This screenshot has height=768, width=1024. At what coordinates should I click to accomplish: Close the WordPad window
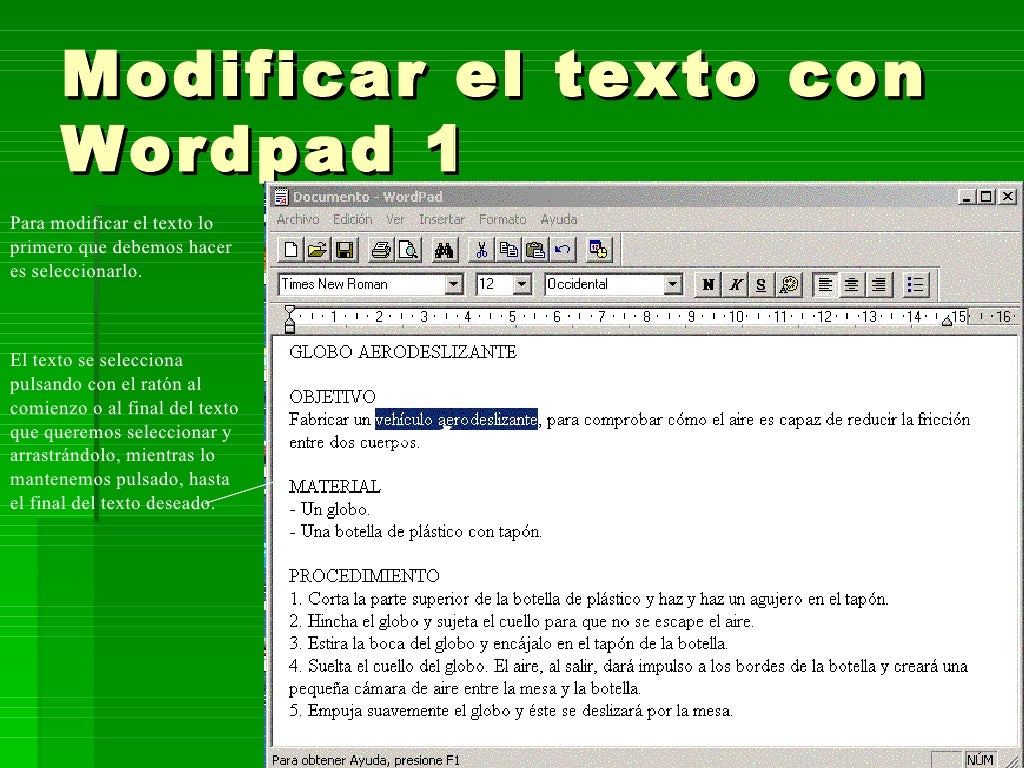click(1008, 196)
